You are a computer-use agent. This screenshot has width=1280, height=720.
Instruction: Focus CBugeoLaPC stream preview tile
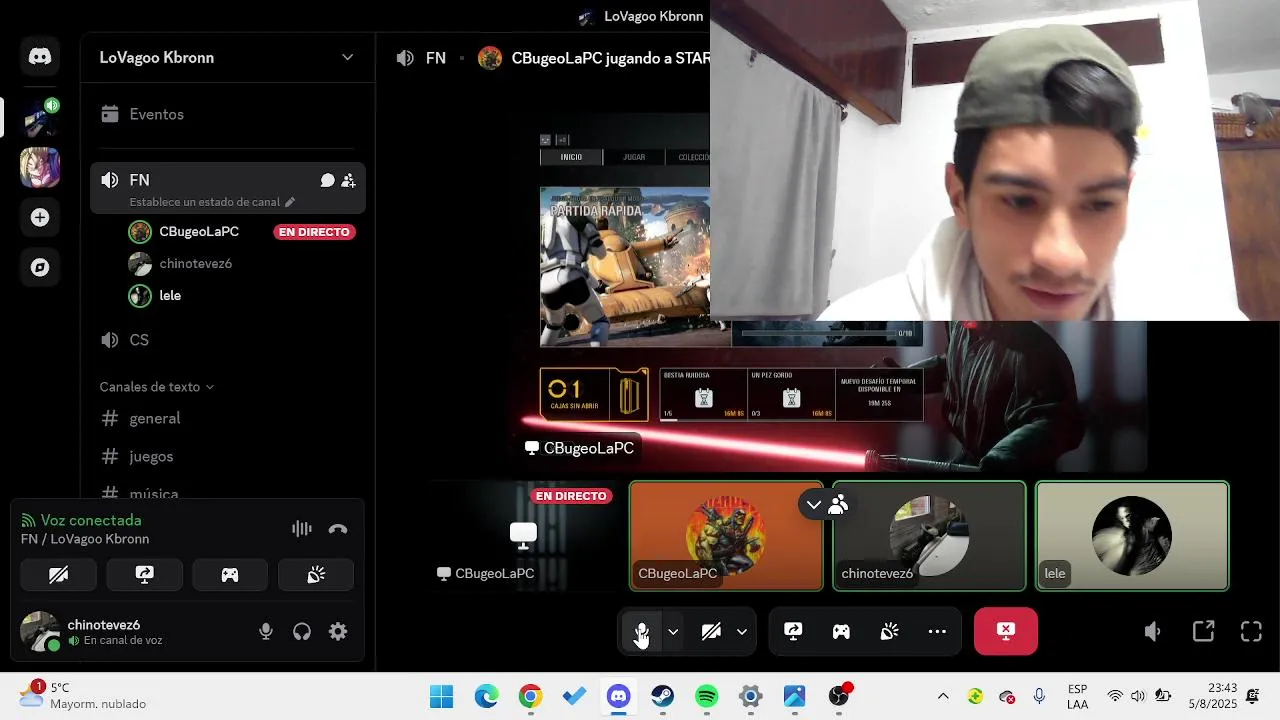[524, 536]
